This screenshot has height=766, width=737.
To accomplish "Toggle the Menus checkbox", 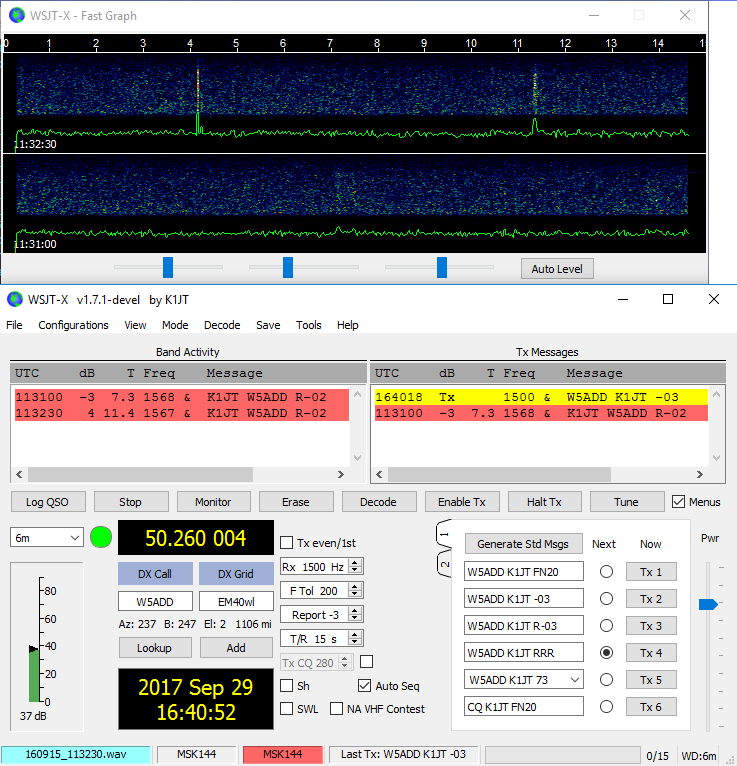I will click(x=679, y=502).
